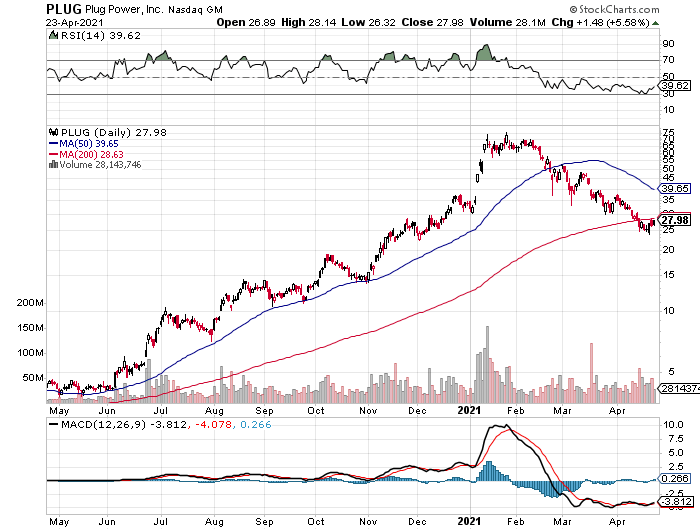700x530 pixels.
Task: Click the Volume 28.1M header value
Action: coord(508,22)
